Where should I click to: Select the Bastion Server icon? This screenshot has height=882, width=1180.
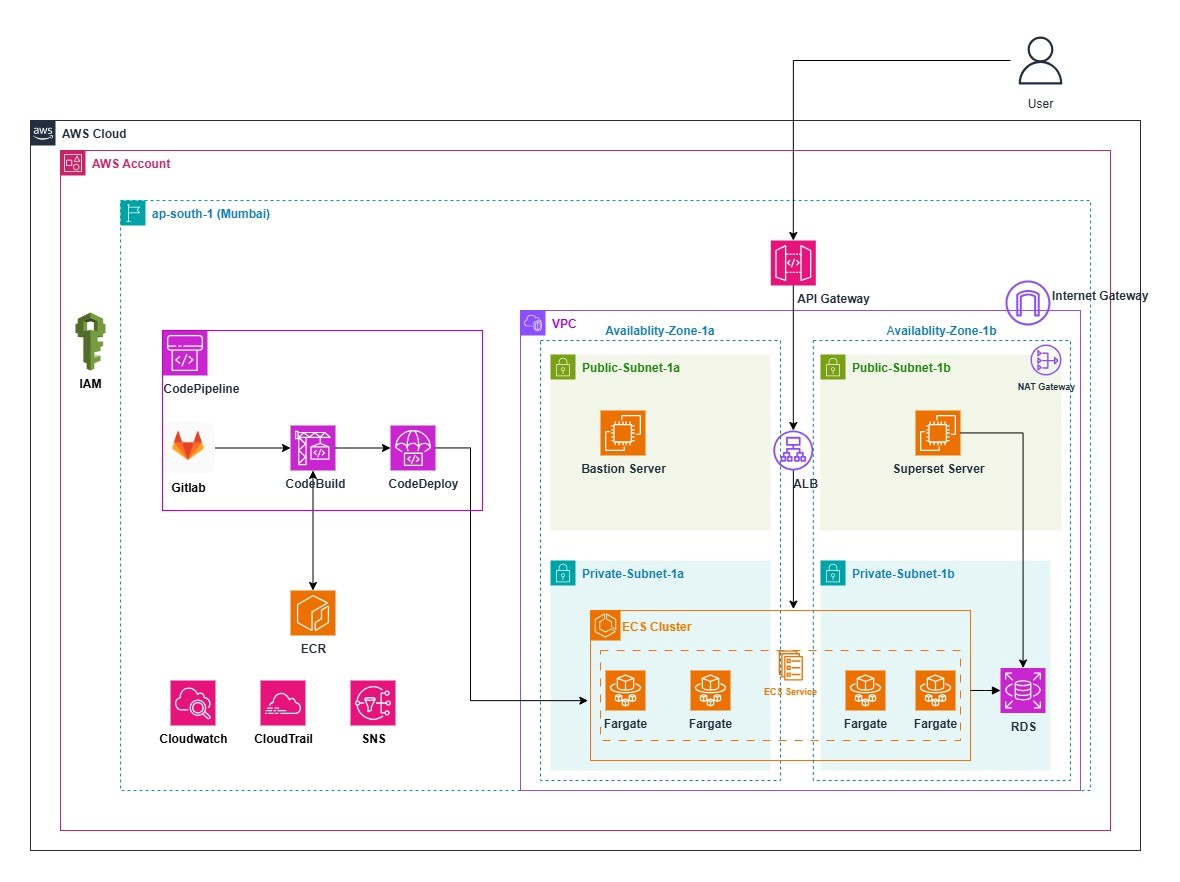point(623,433)
